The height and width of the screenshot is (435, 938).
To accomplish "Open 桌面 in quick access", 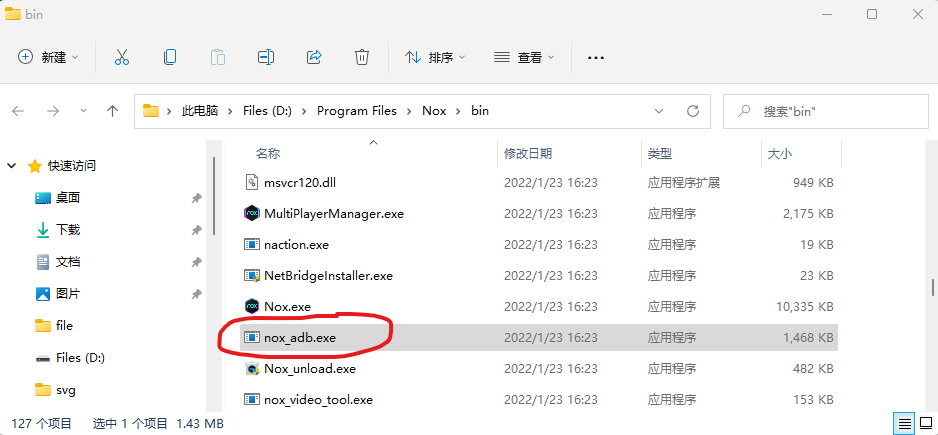I will click(x=57, y=198).
